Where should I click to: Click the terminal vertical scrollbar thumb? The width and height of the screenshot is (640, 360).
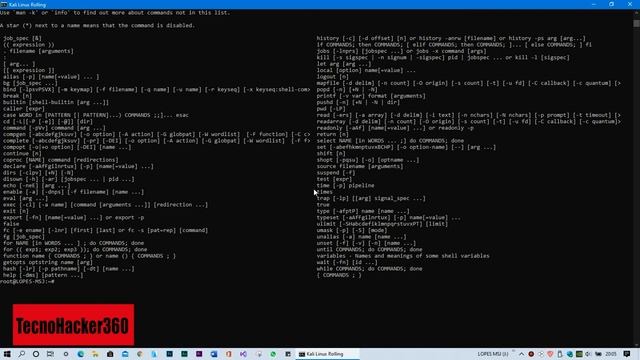636,23
